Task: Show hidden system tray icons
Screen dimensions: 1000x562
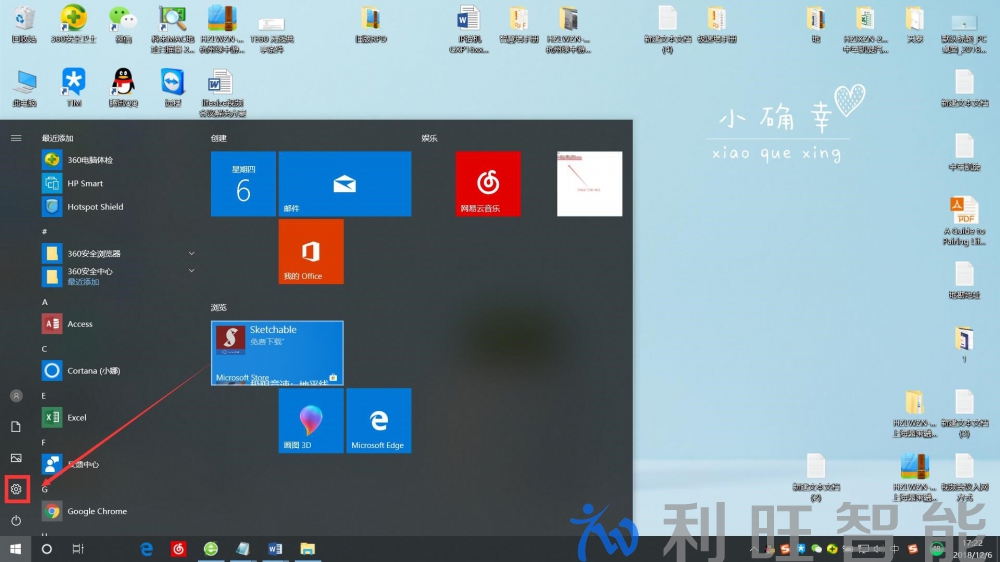Action: tap(754, 549)
